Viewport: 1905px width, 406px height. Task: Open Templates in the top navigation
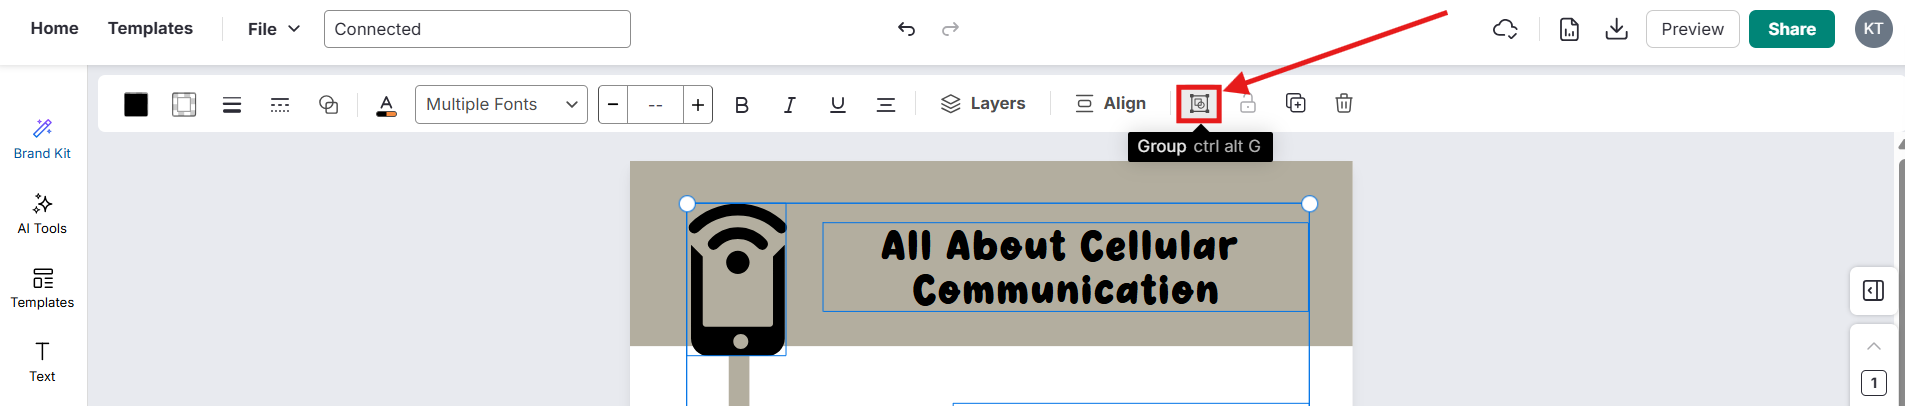150,28
